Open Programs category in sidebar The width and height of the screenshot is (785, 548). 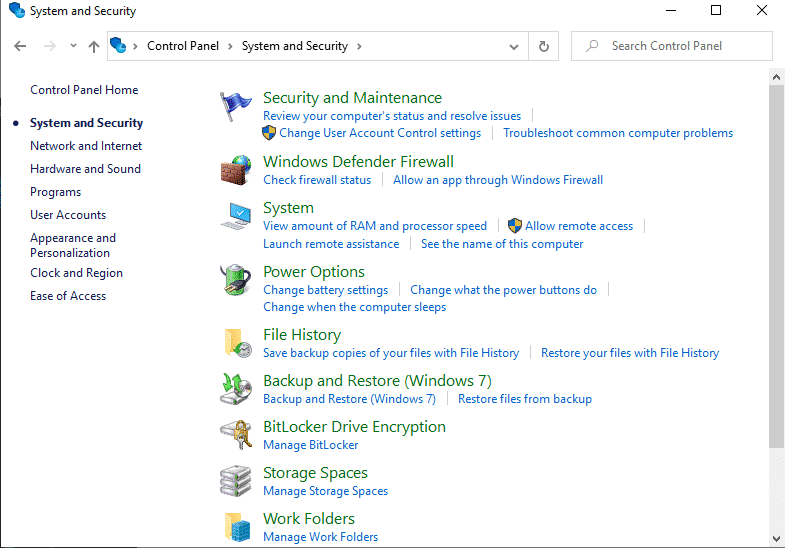coord(56,192)
